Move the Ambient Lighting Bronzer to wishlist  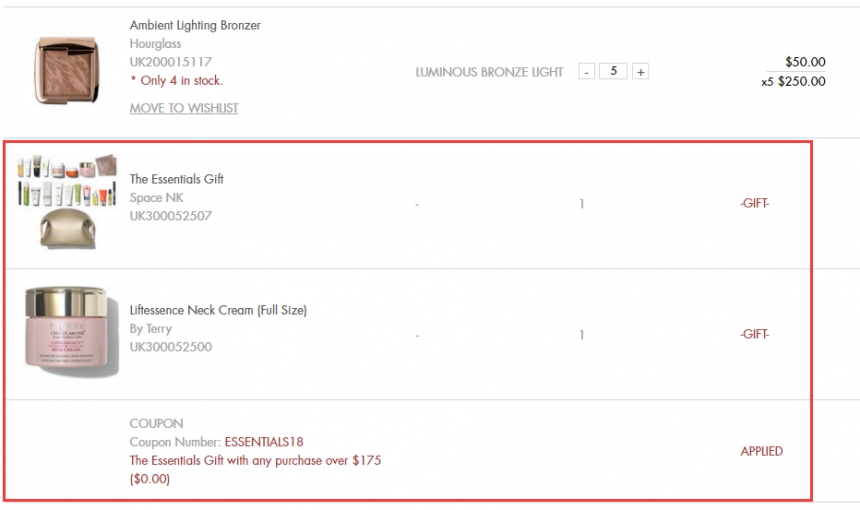(x=184, y=108)
